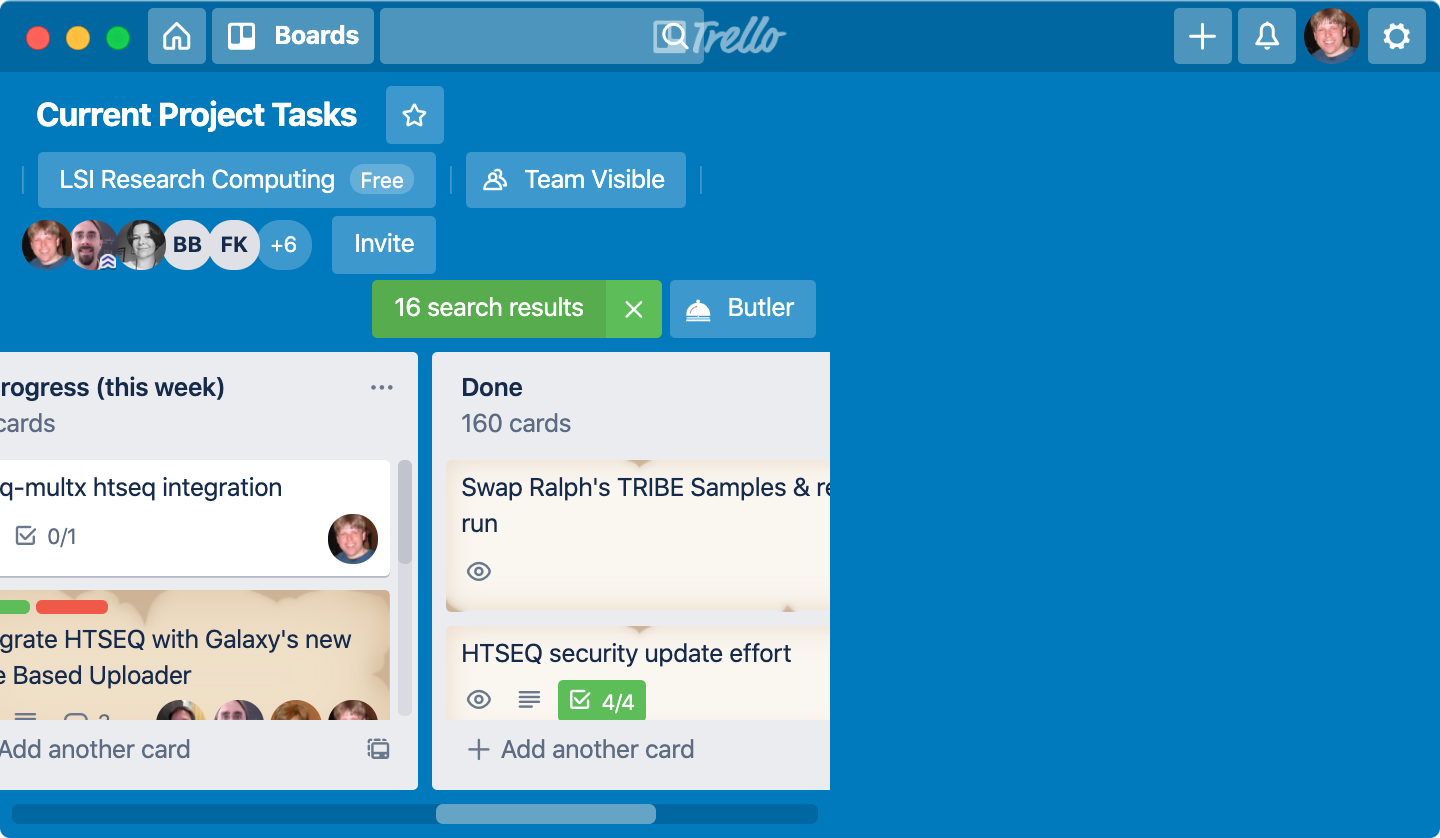This screenshot has height=838, width=1440.
Task: Open the 16 search results filter
Action: coord(489,309)
